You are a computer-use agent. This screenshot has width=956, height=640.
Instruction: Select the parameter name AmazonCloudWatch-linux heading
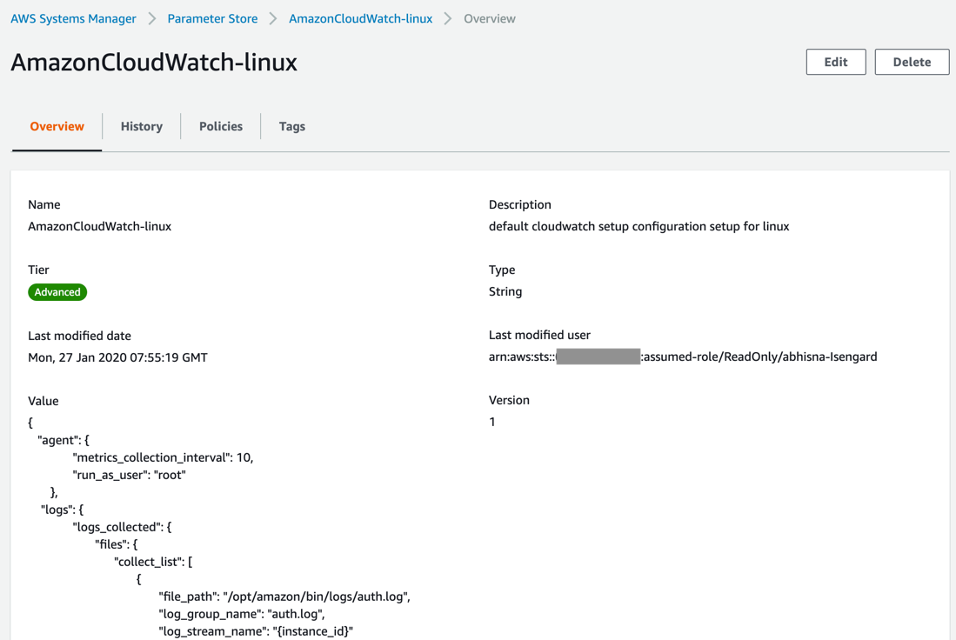click(x=153, y=62)
